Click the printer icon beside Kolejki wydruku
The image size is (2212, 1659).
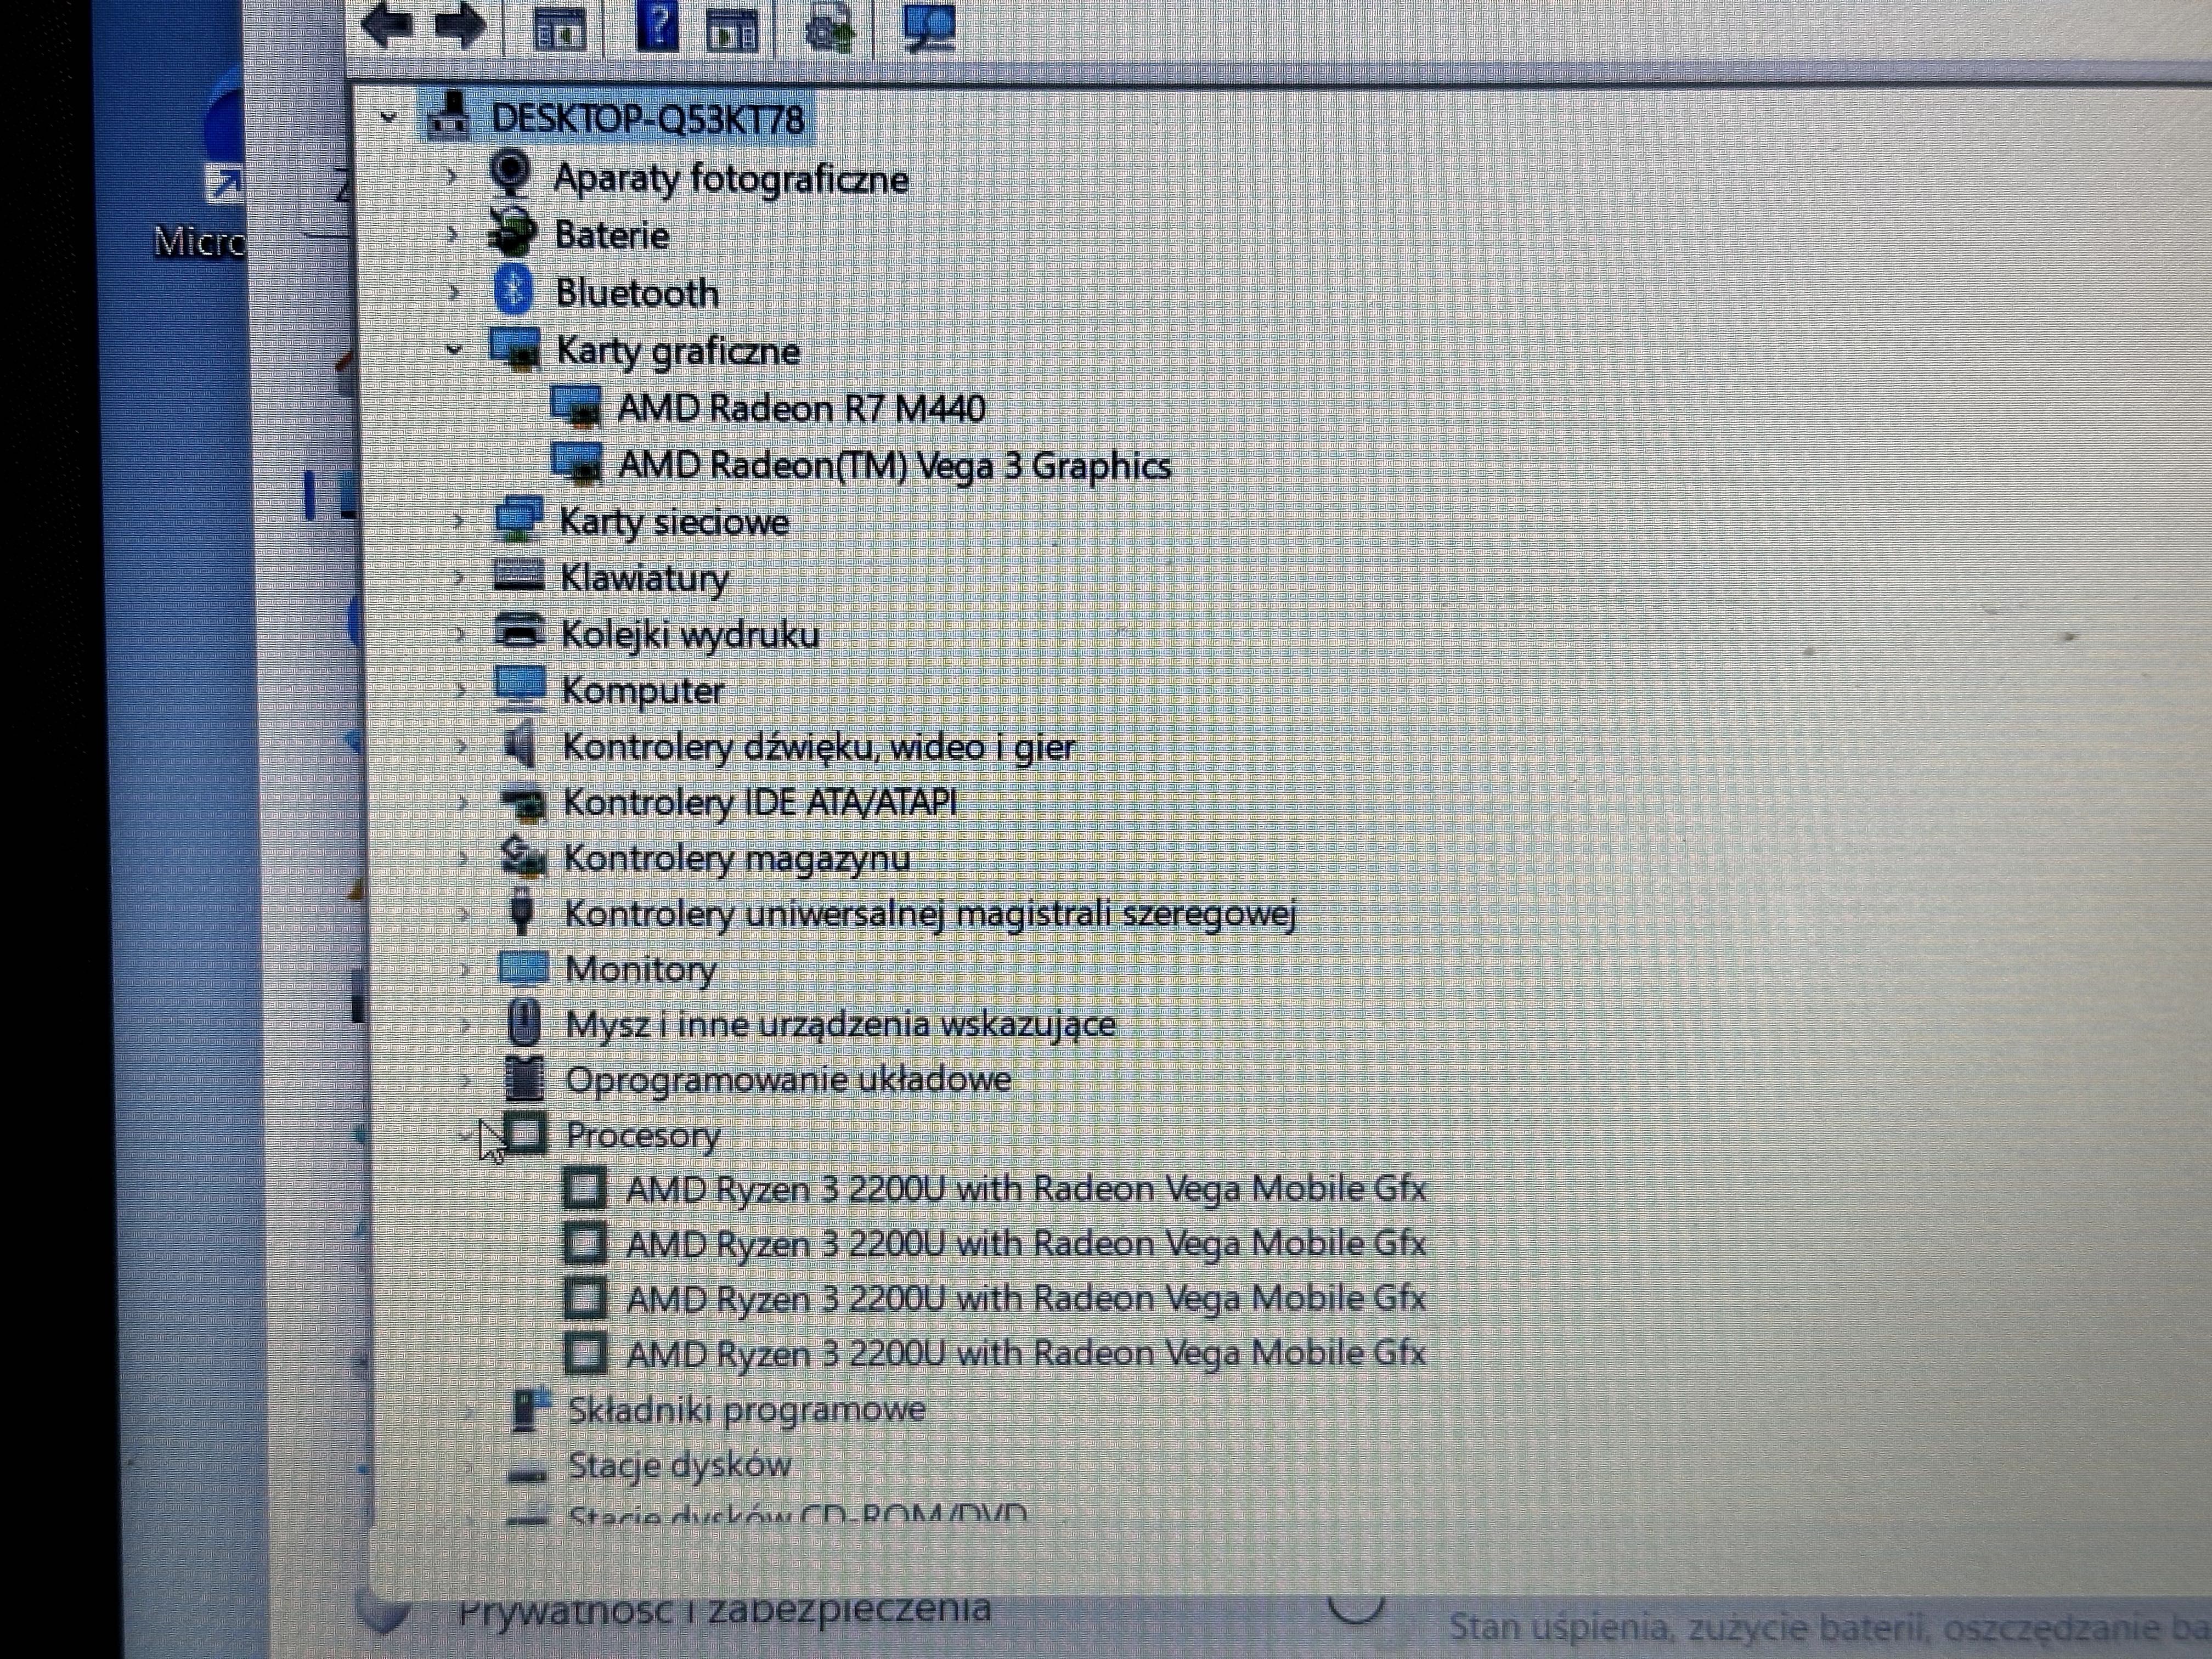(x=520, y=631)
